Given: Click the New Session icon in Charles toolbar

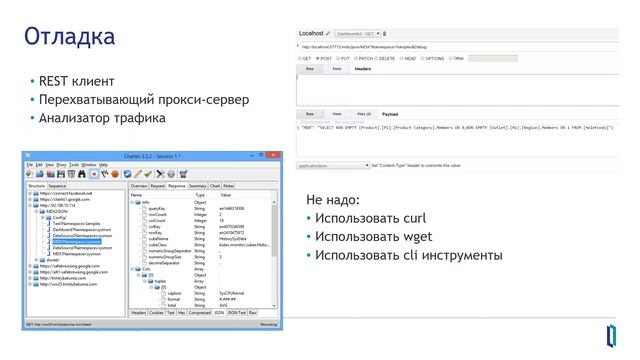Looking at the screenshot, I should [x=29, y=174].
